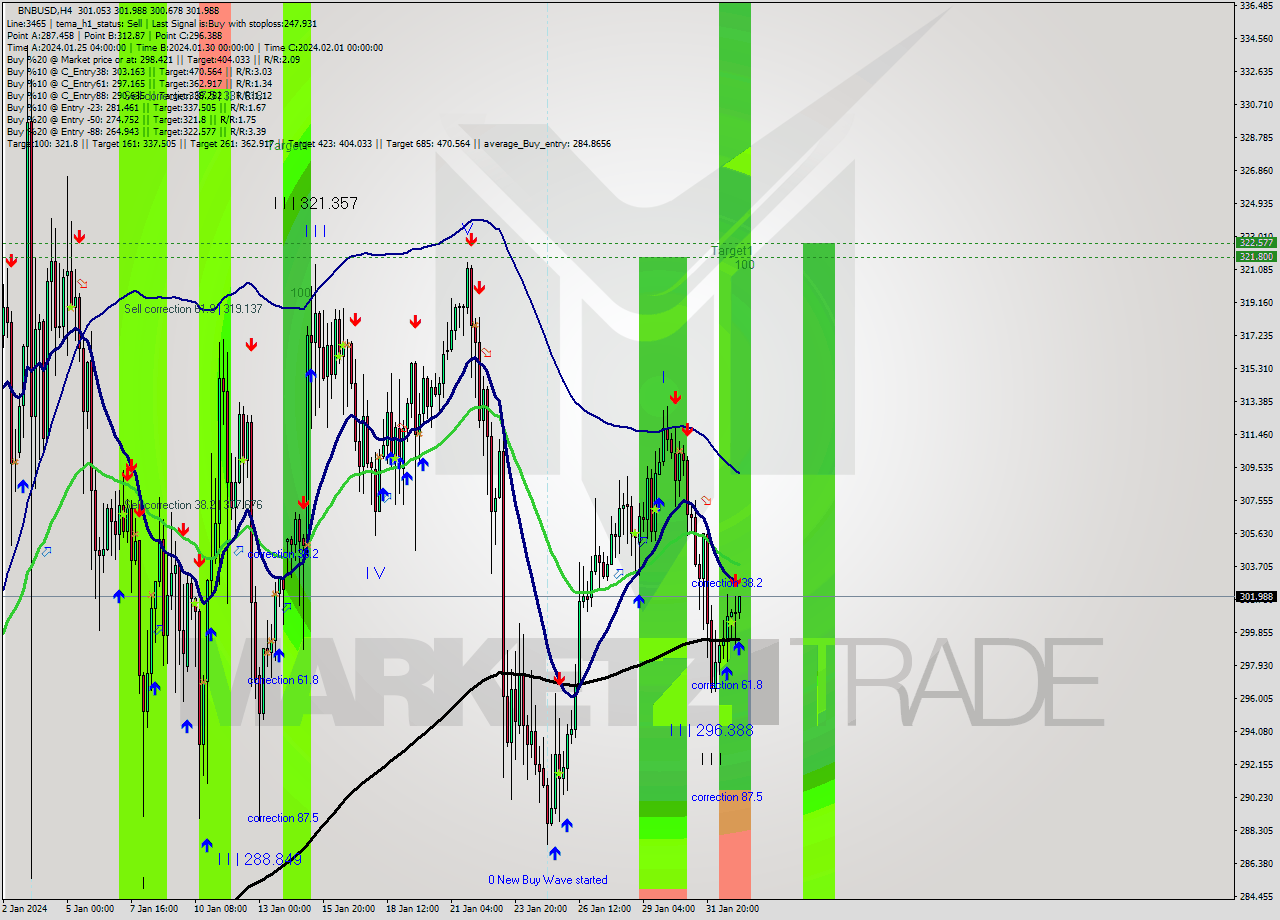Viewport: 1280px width, 920px height.
Task: Click the '31 Jan 20:00' date label
Action: coord(731,910)
